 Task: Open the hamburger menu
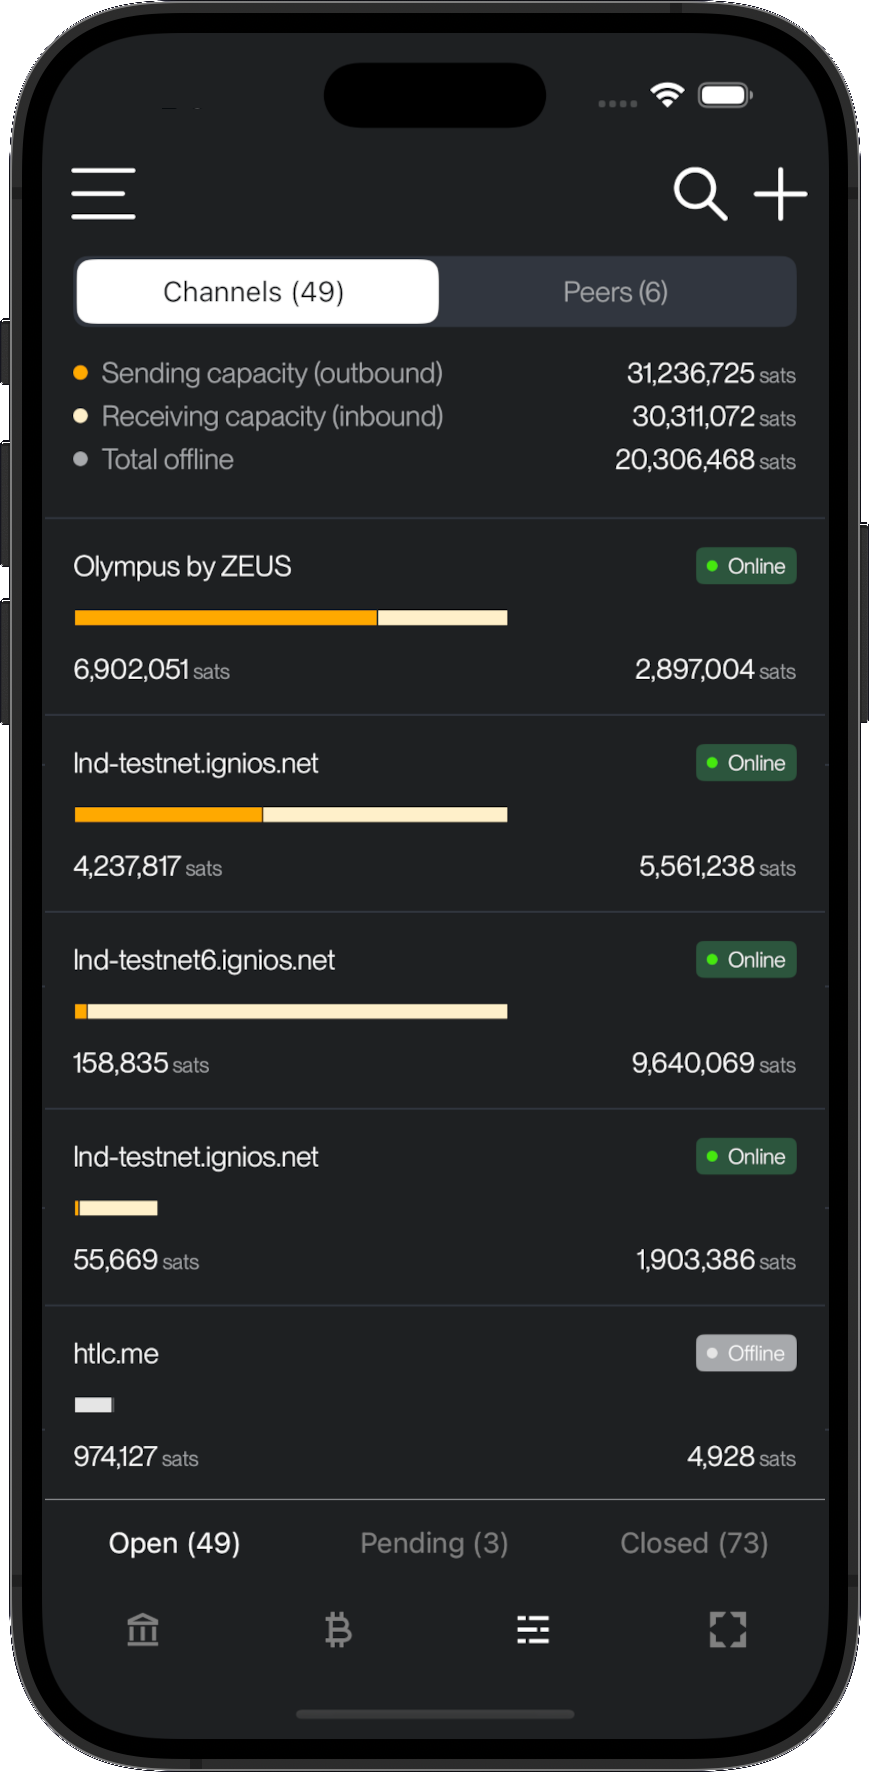click(103, 193)
